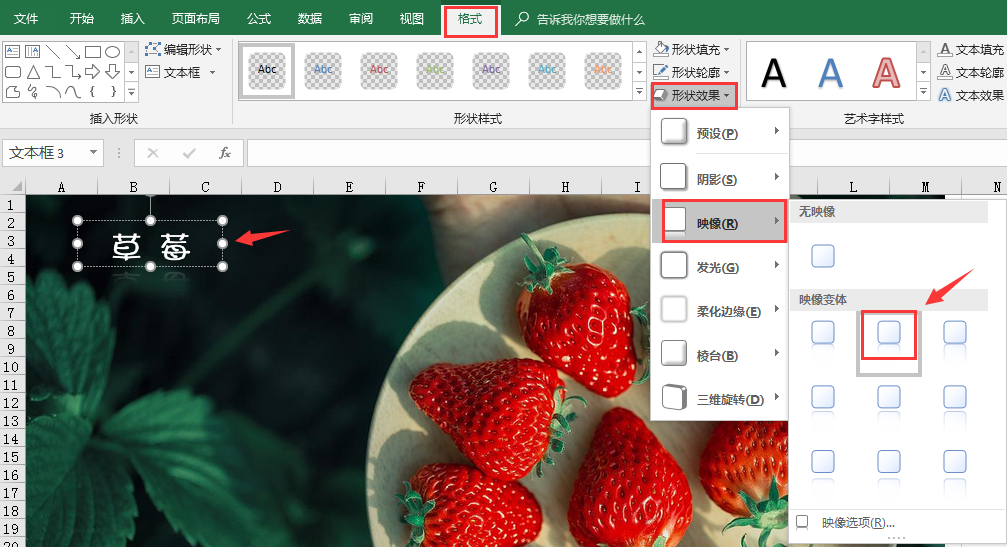Viewport: 1007px width, 547px height.
Task: Expand the full shapes gallery
Action: pos(132,92)
